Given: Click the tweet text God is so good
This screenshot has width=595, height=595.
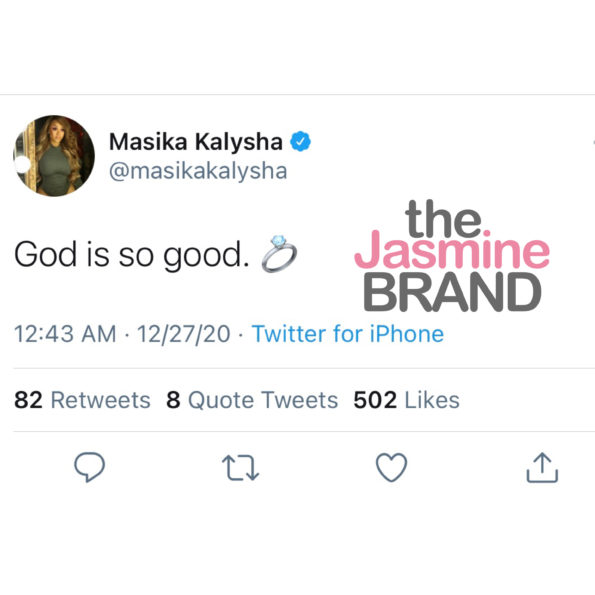Looking at the screenshot, I should click(132, 255).
